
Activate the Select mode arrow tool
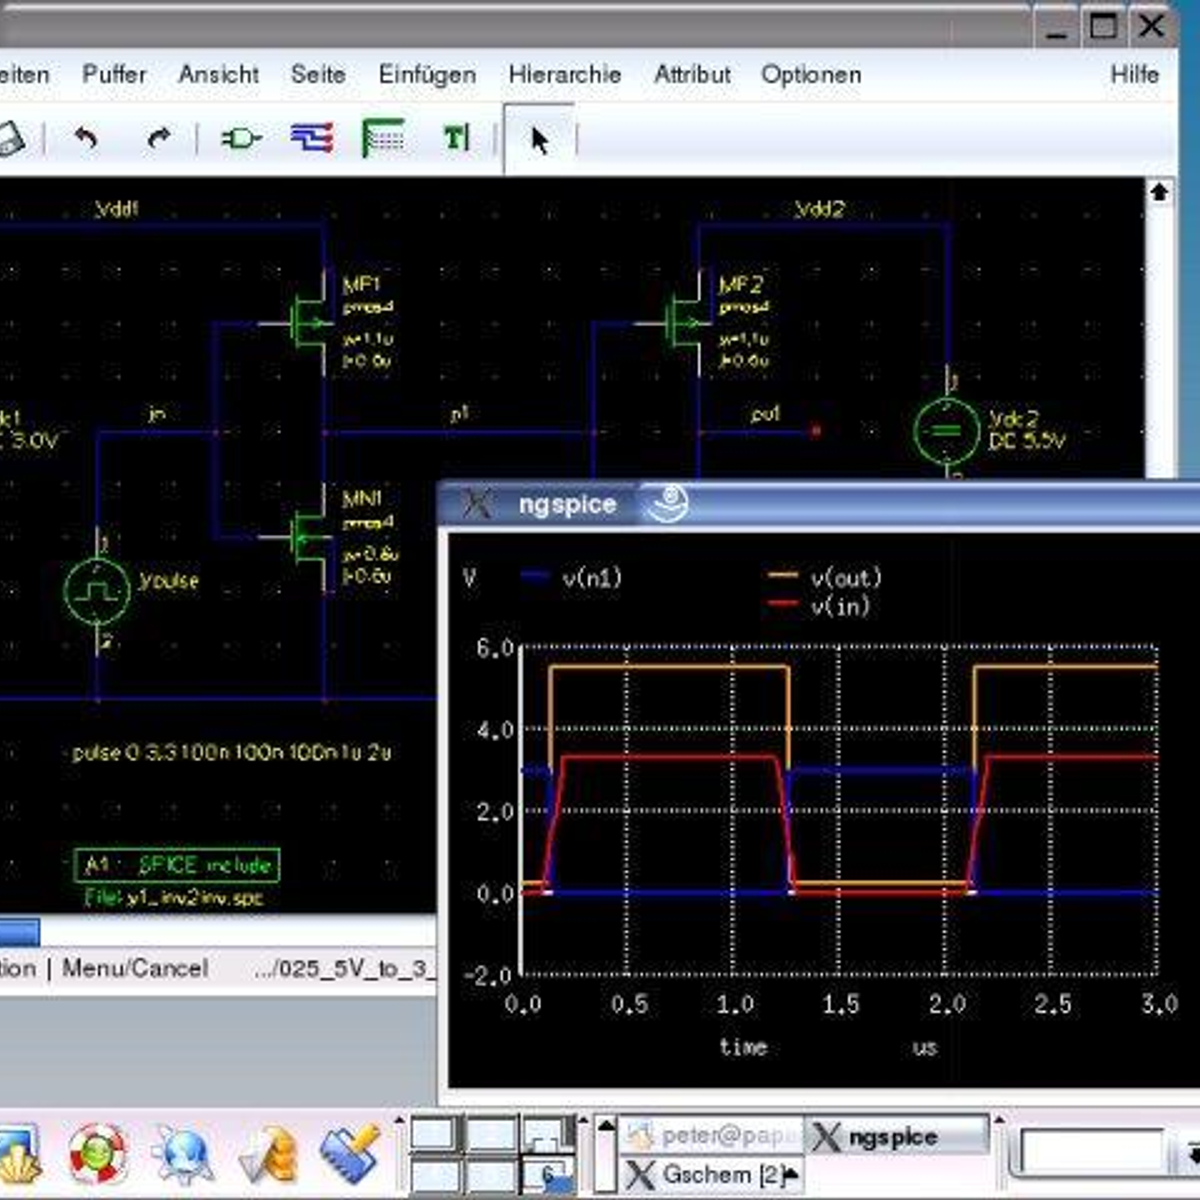point(539,140)
